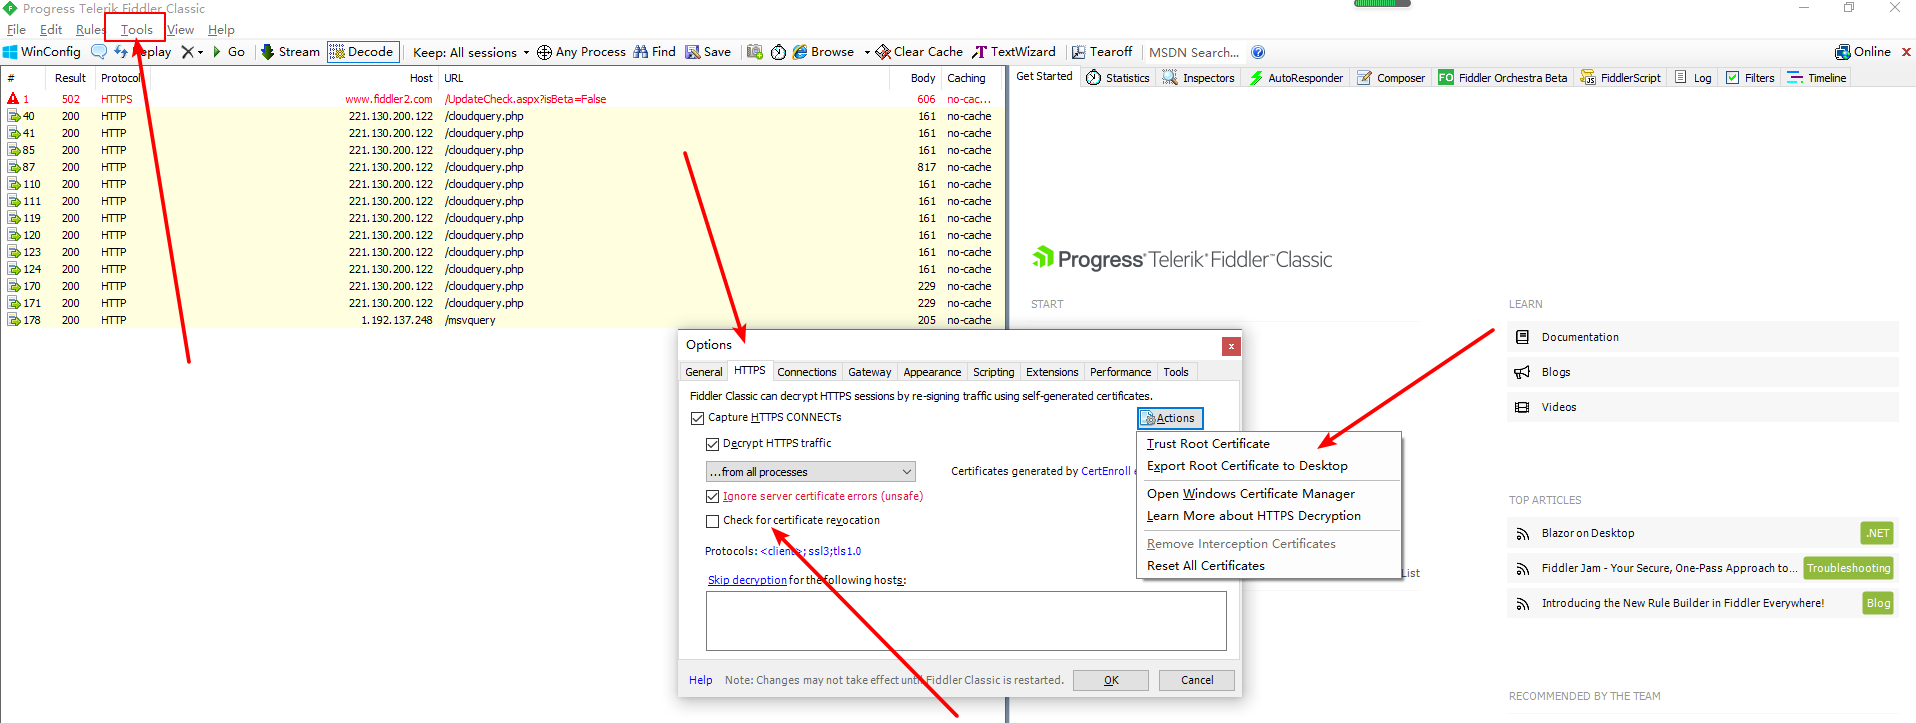This screenshot has height=723, width=1916.
Task: Open the Keep: All sessions dropdown
Action: pos(471,52)
